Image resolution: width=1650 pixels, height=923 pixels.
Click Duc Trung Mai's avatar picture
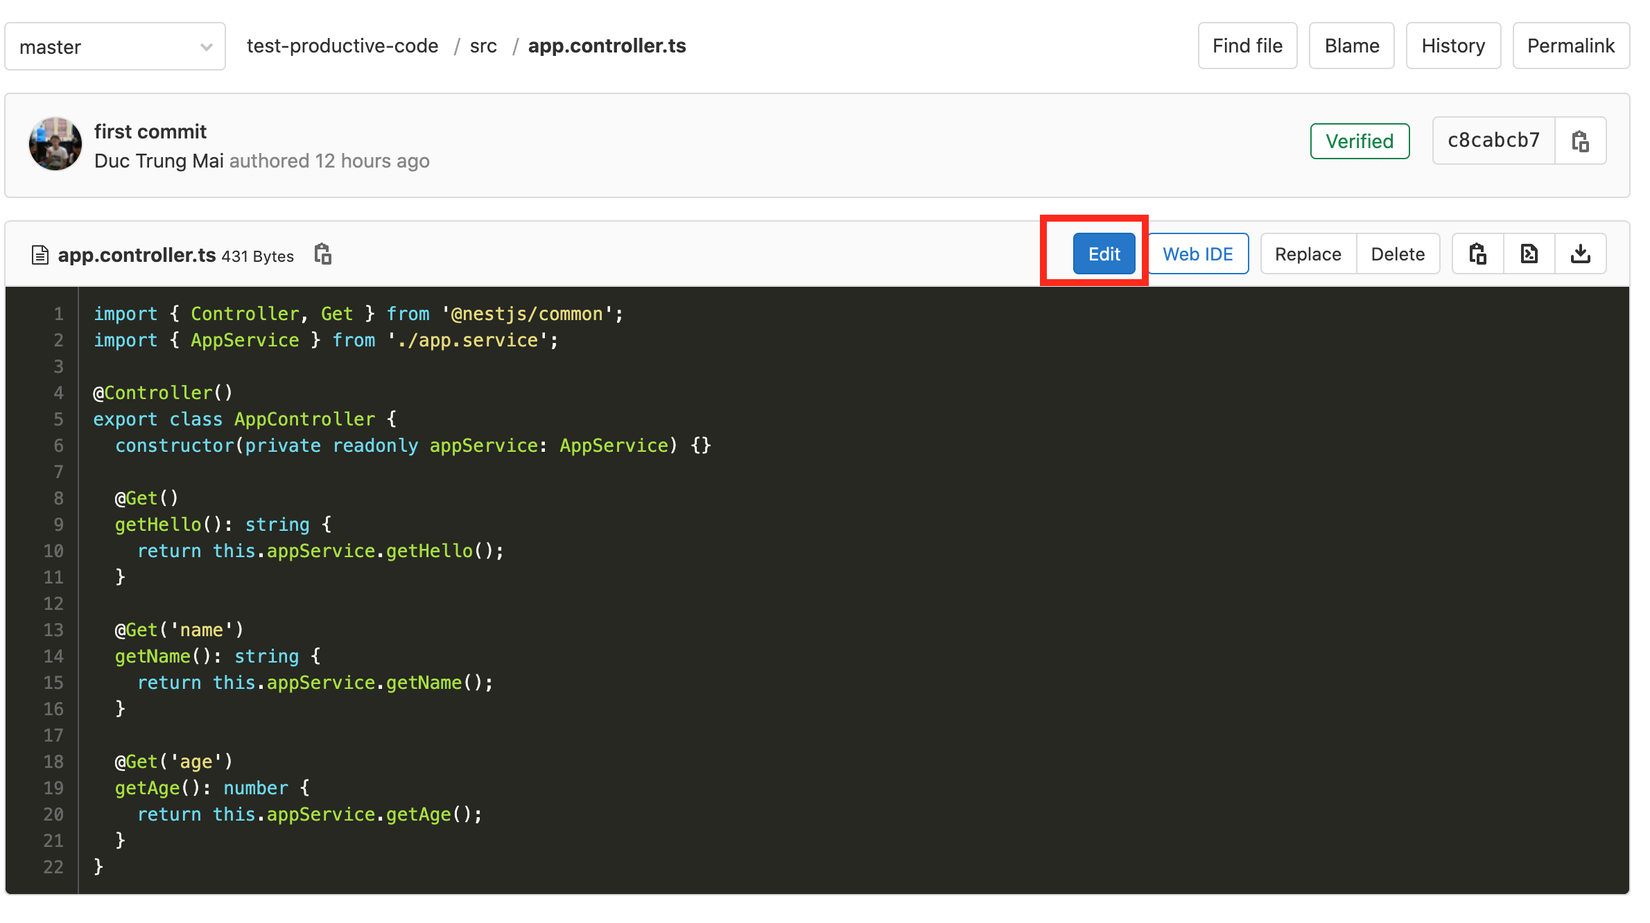coord(55,144)
